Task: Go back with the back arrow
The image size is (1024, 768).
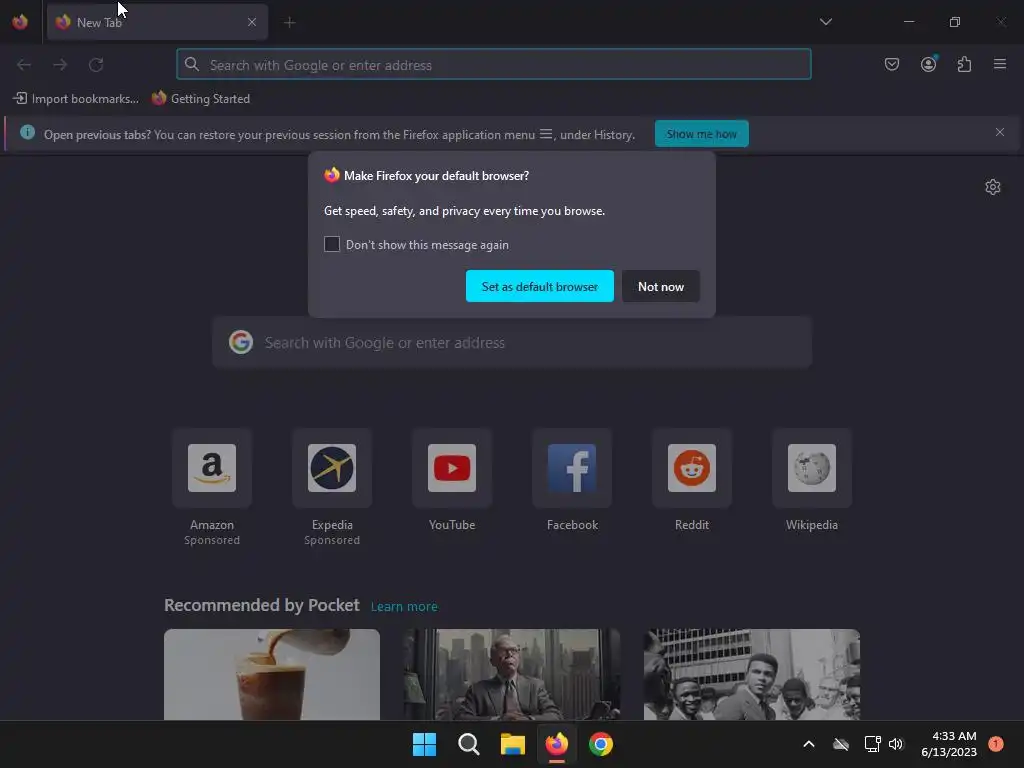Action: (24, 65)
